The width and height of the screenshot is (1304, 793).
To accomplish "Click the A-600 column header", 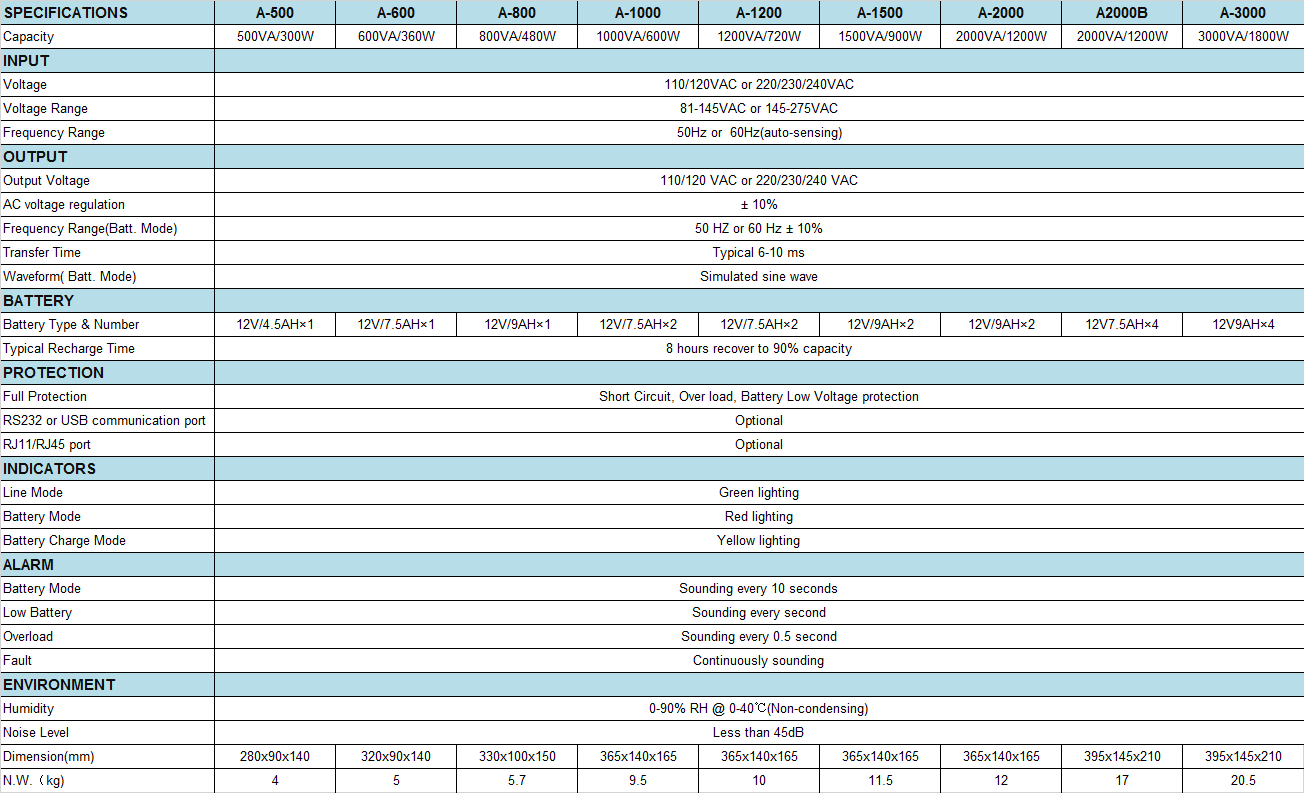I will pyautogui.click(x=396, y=13).
